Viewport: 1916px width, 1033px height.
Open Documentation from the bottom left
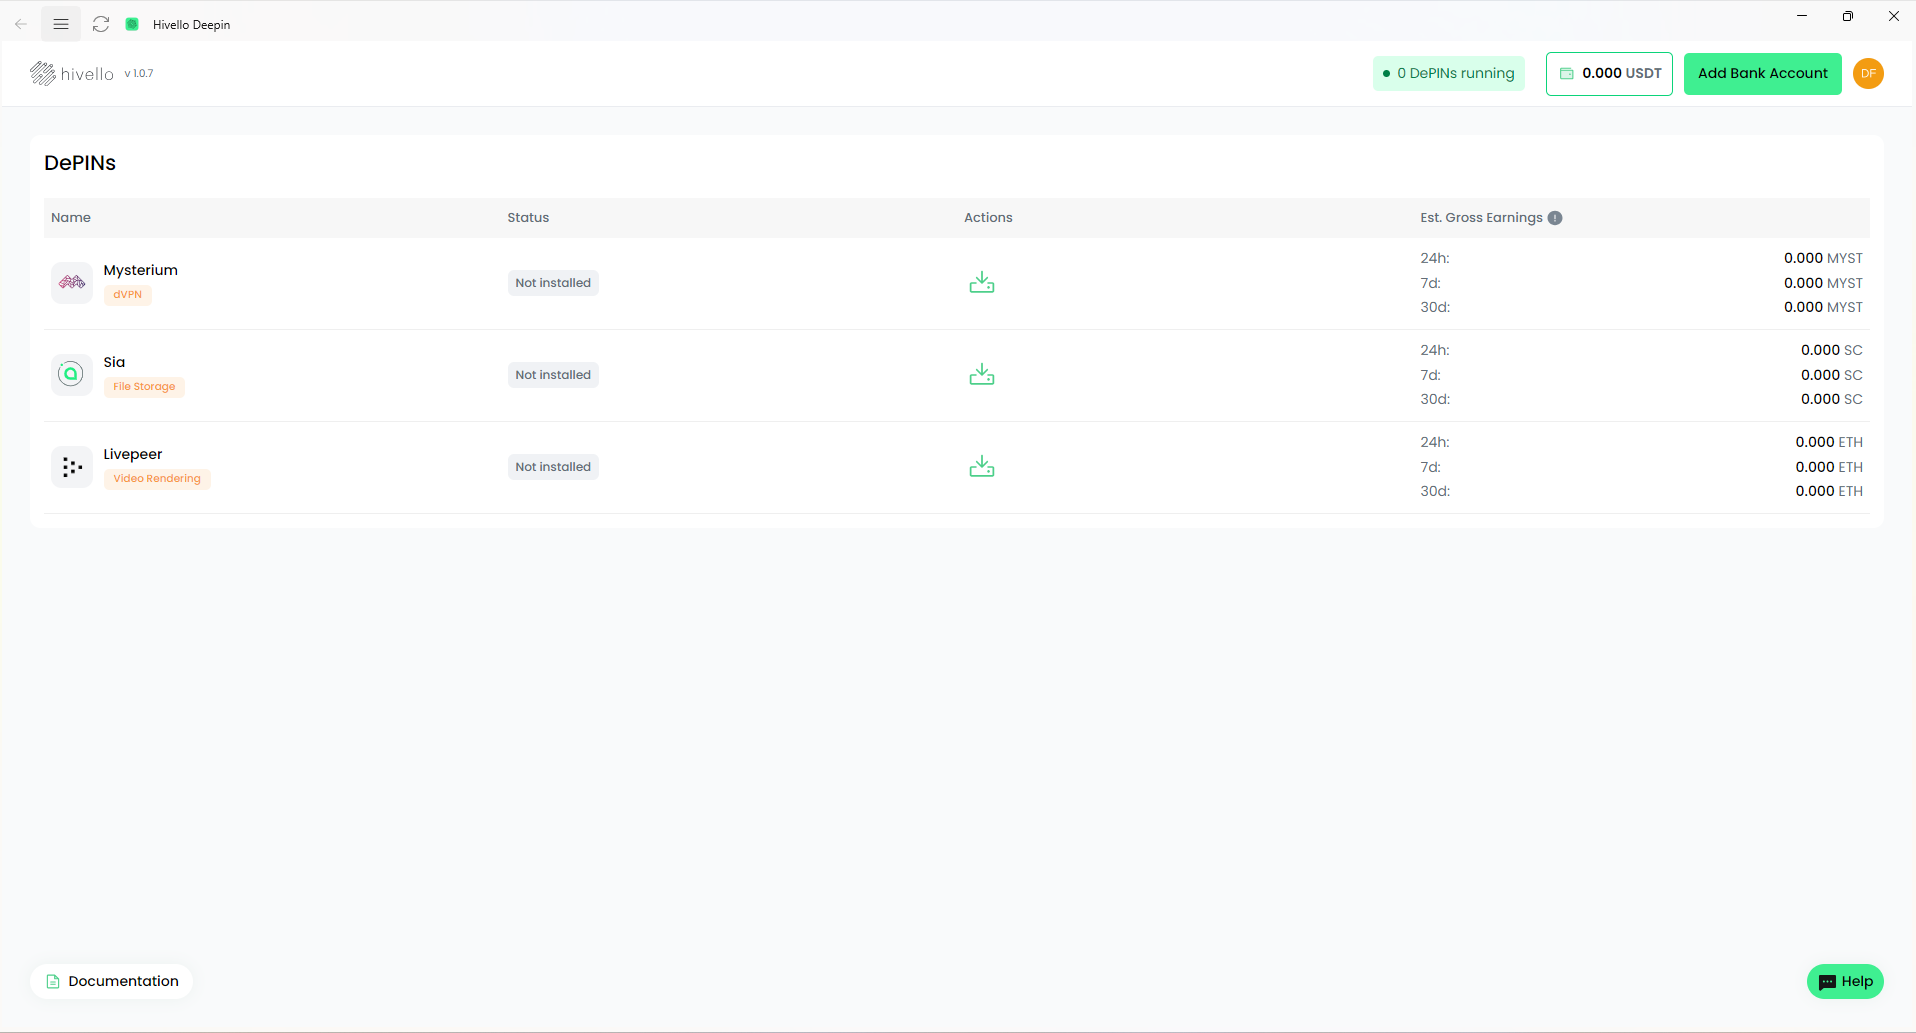(x=111, y=981)
